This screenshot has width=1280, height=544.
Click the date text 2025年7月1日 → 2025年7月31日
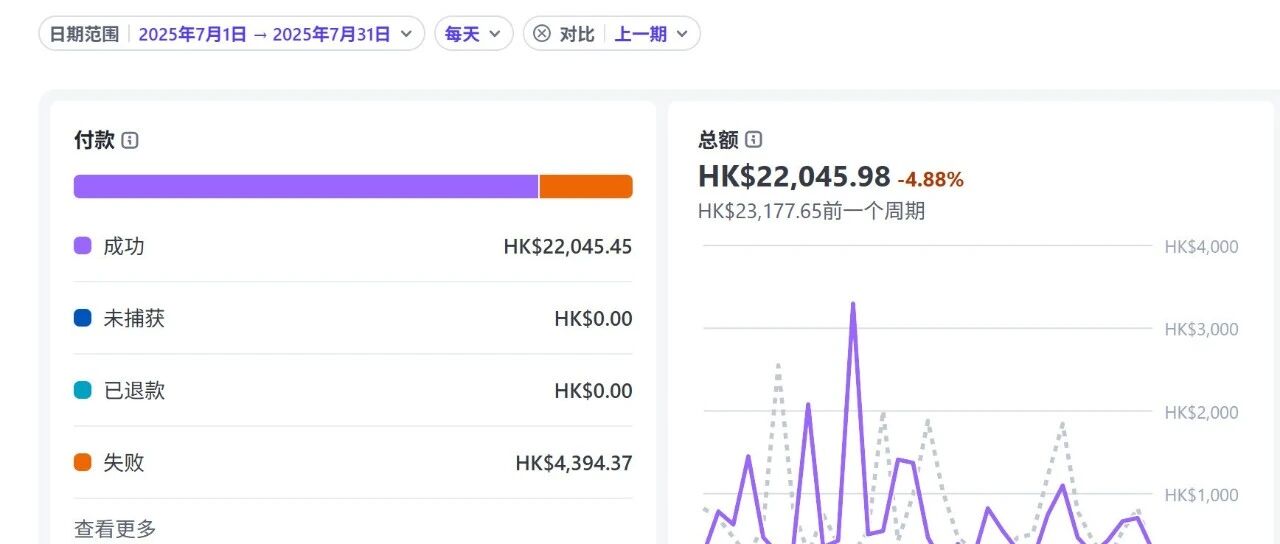(x=264, y=33)
